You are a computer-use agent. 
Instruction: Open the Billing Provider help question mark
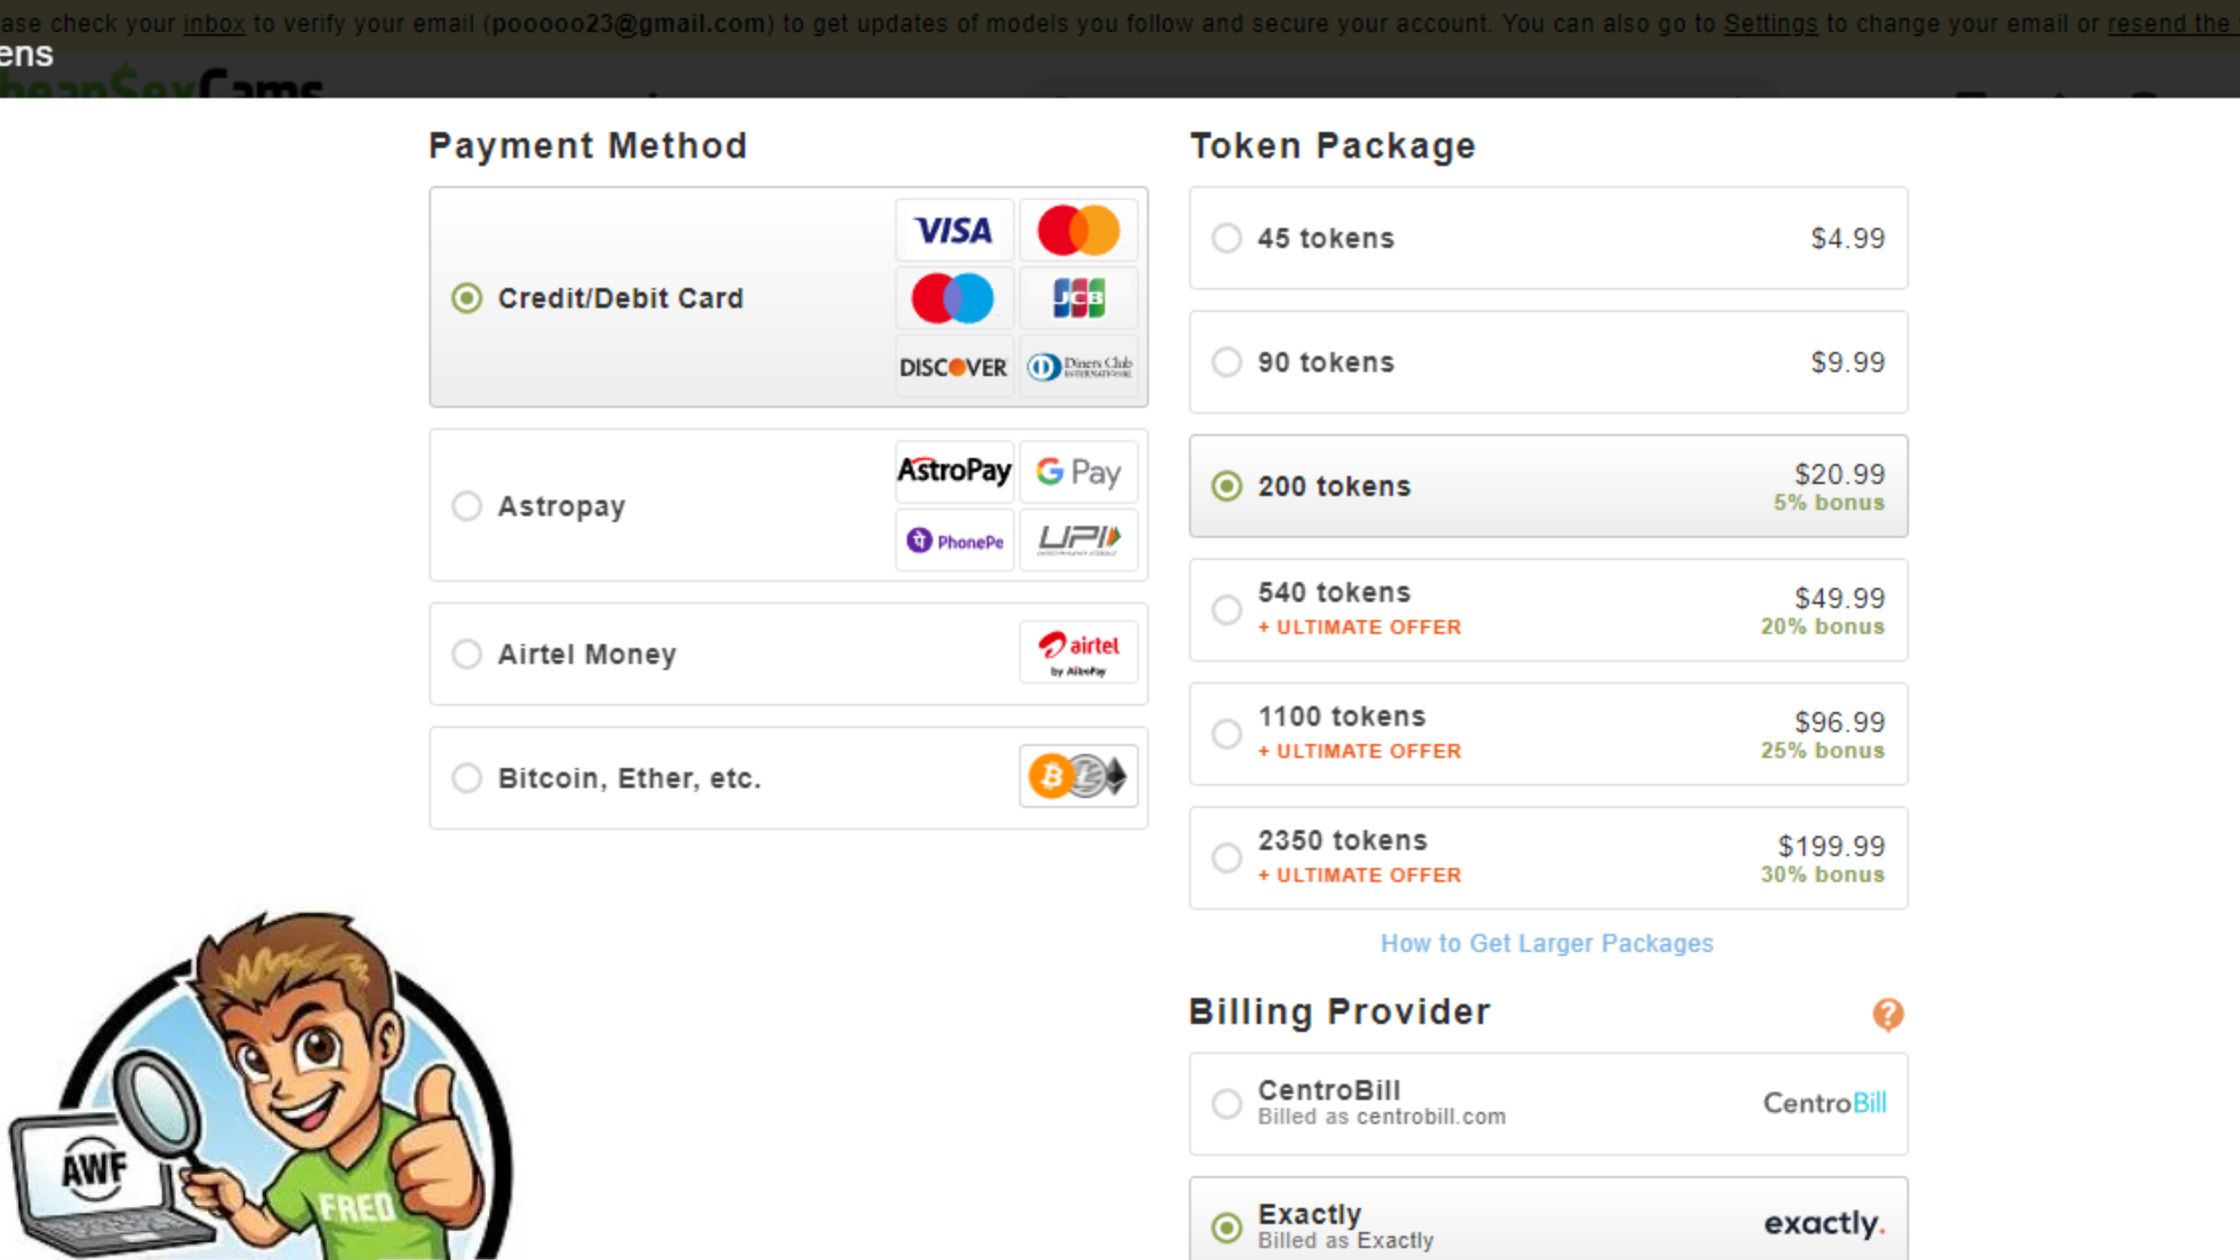1887,1014
